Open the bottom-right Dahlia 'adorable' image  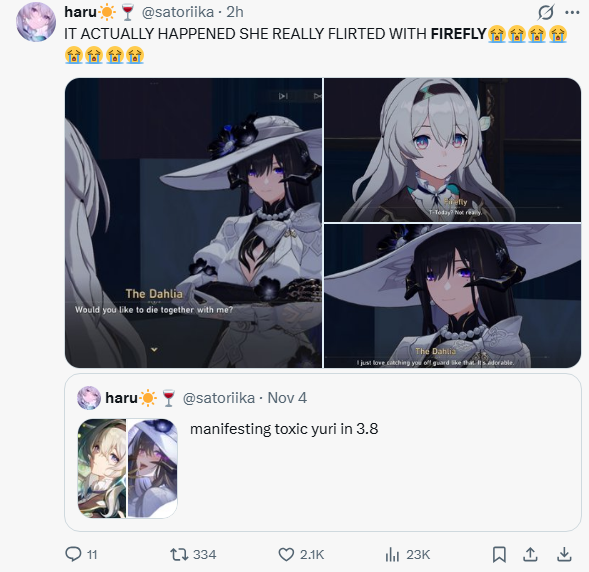pos(453,296)
